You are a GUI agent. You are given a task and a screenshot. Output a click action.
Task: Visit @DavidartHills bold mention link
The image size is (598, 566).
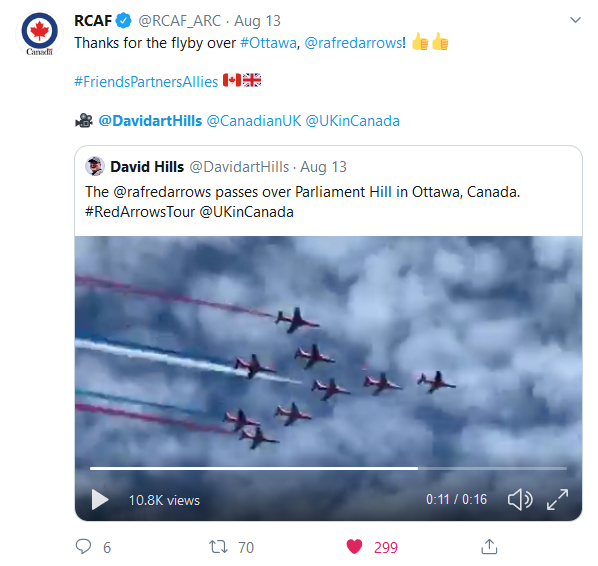point(150,121)
